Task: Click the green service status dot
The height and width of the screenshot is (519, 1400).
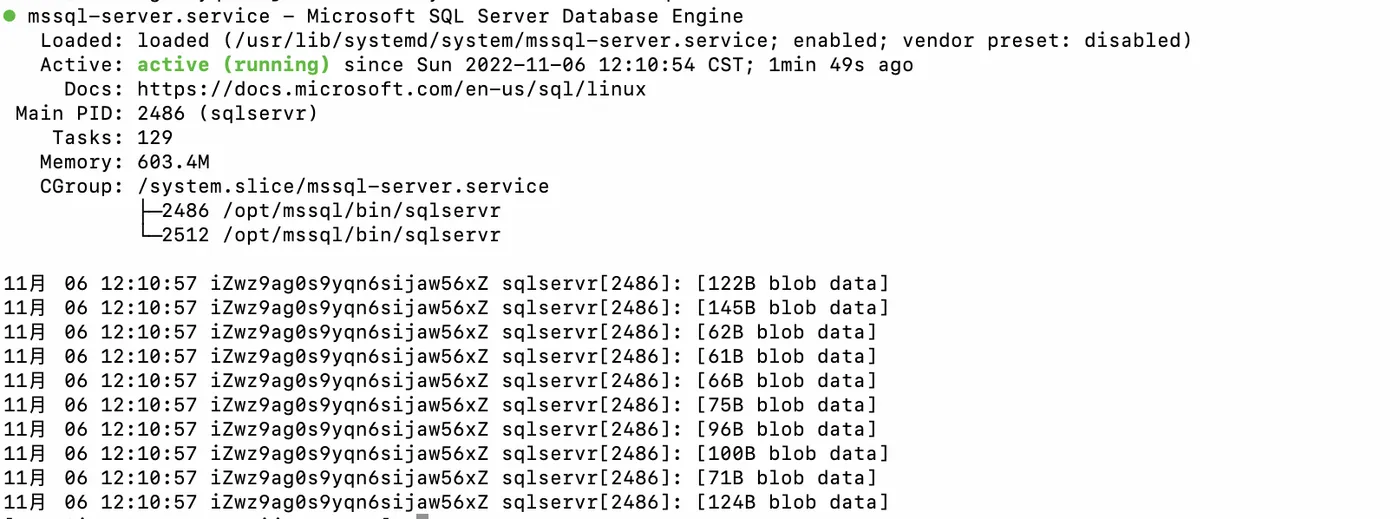Action: point(10,16)
